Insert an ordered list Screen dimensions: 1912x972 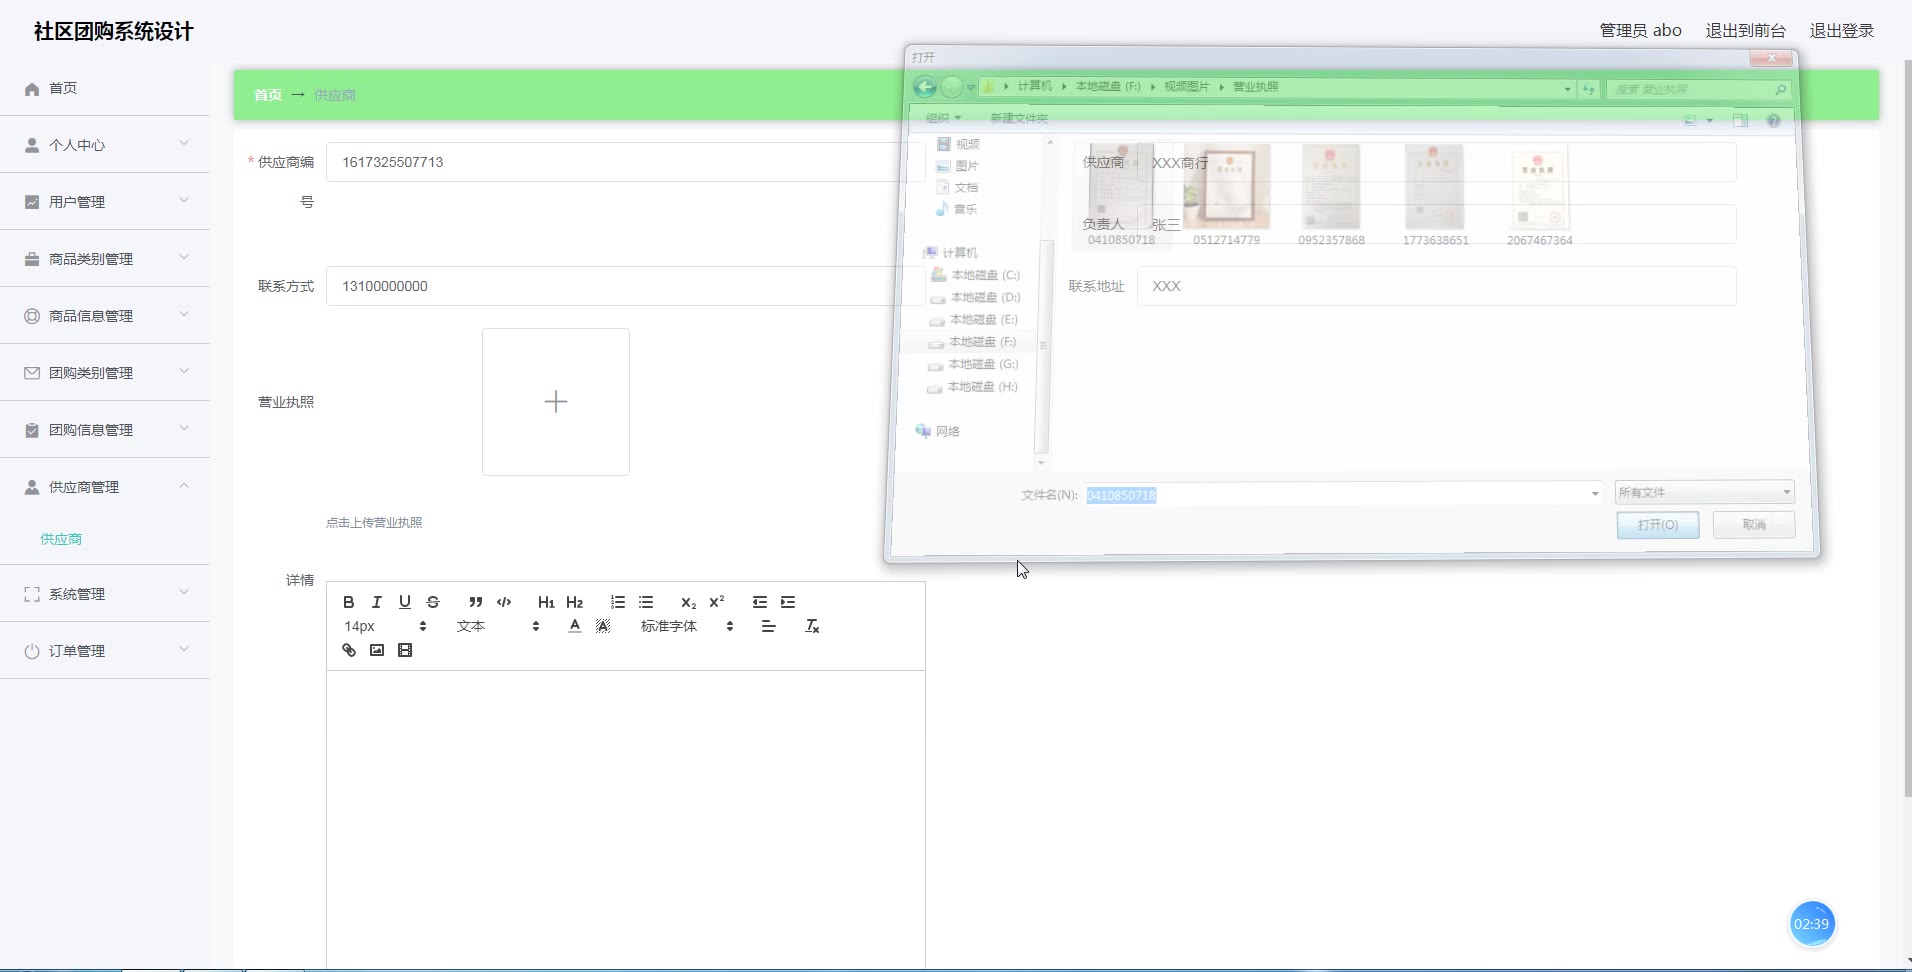(x=618, y=602)
